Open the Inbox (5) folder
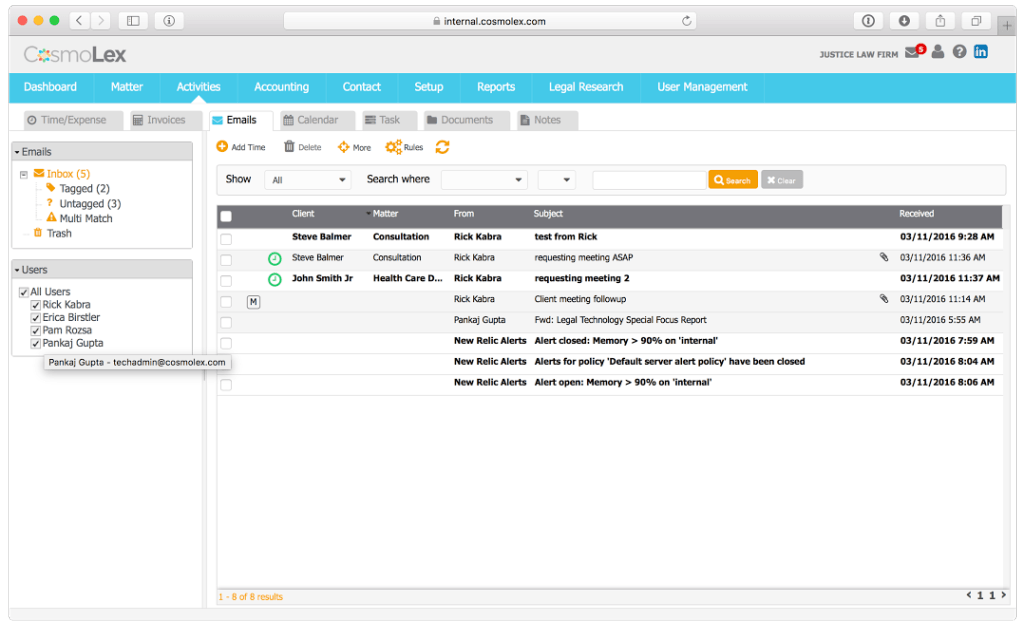 coord(68,174)
